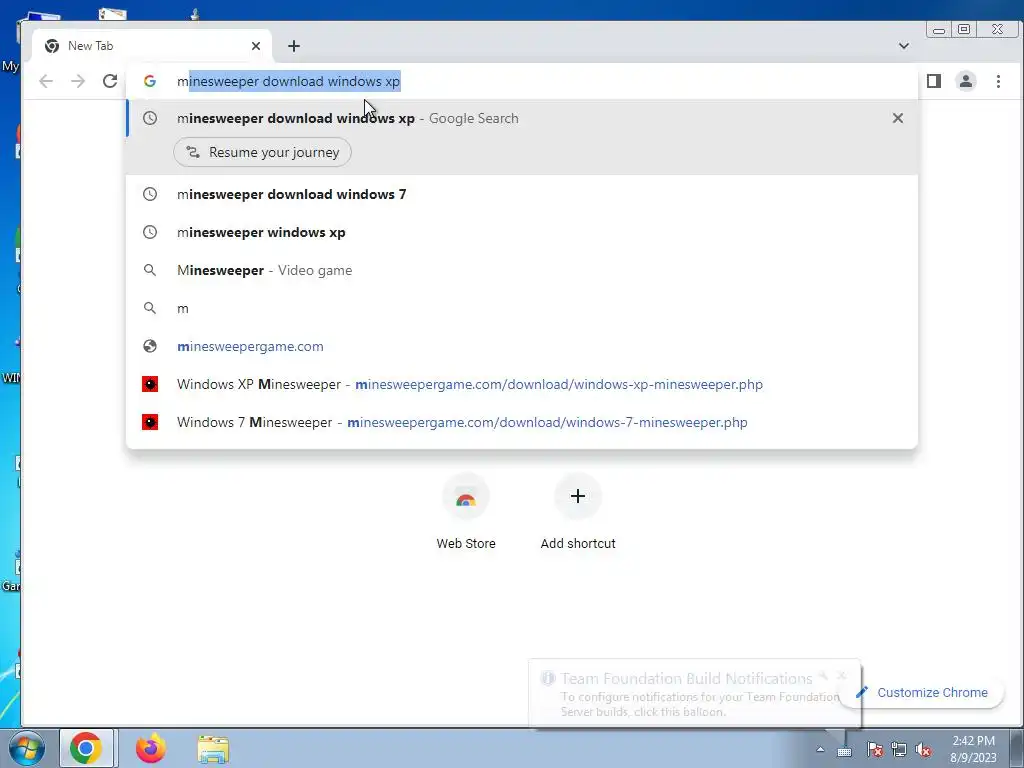Open the Windows XP Minesweeper download page suggestion

tap(522, 384)
